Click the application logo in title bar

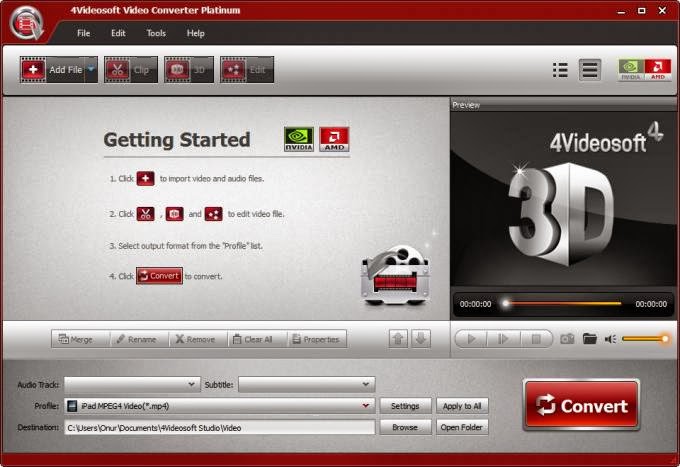point(27,23)
